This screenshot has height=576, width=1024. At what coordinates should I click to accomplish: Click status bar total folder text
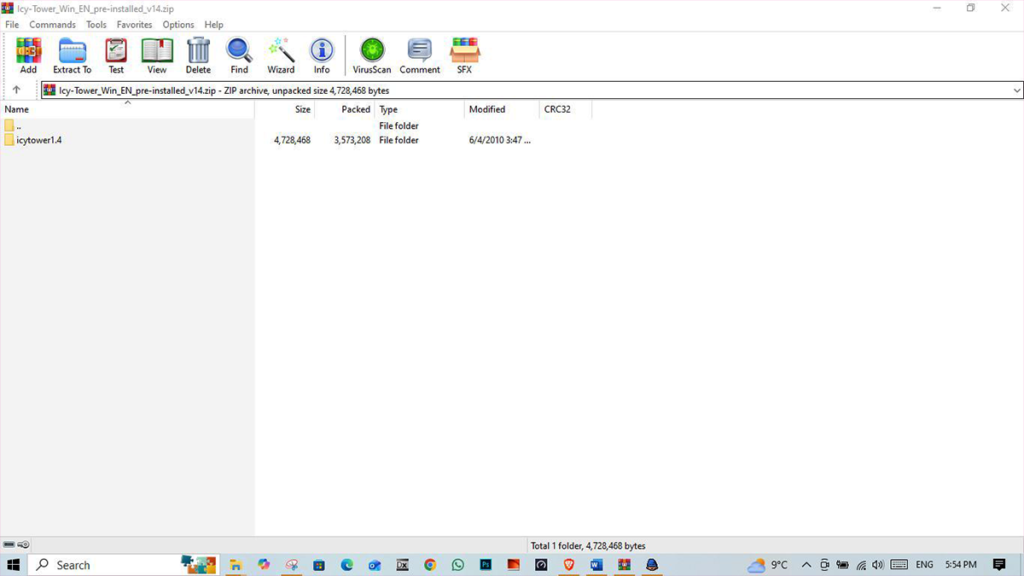pos(588,546)
